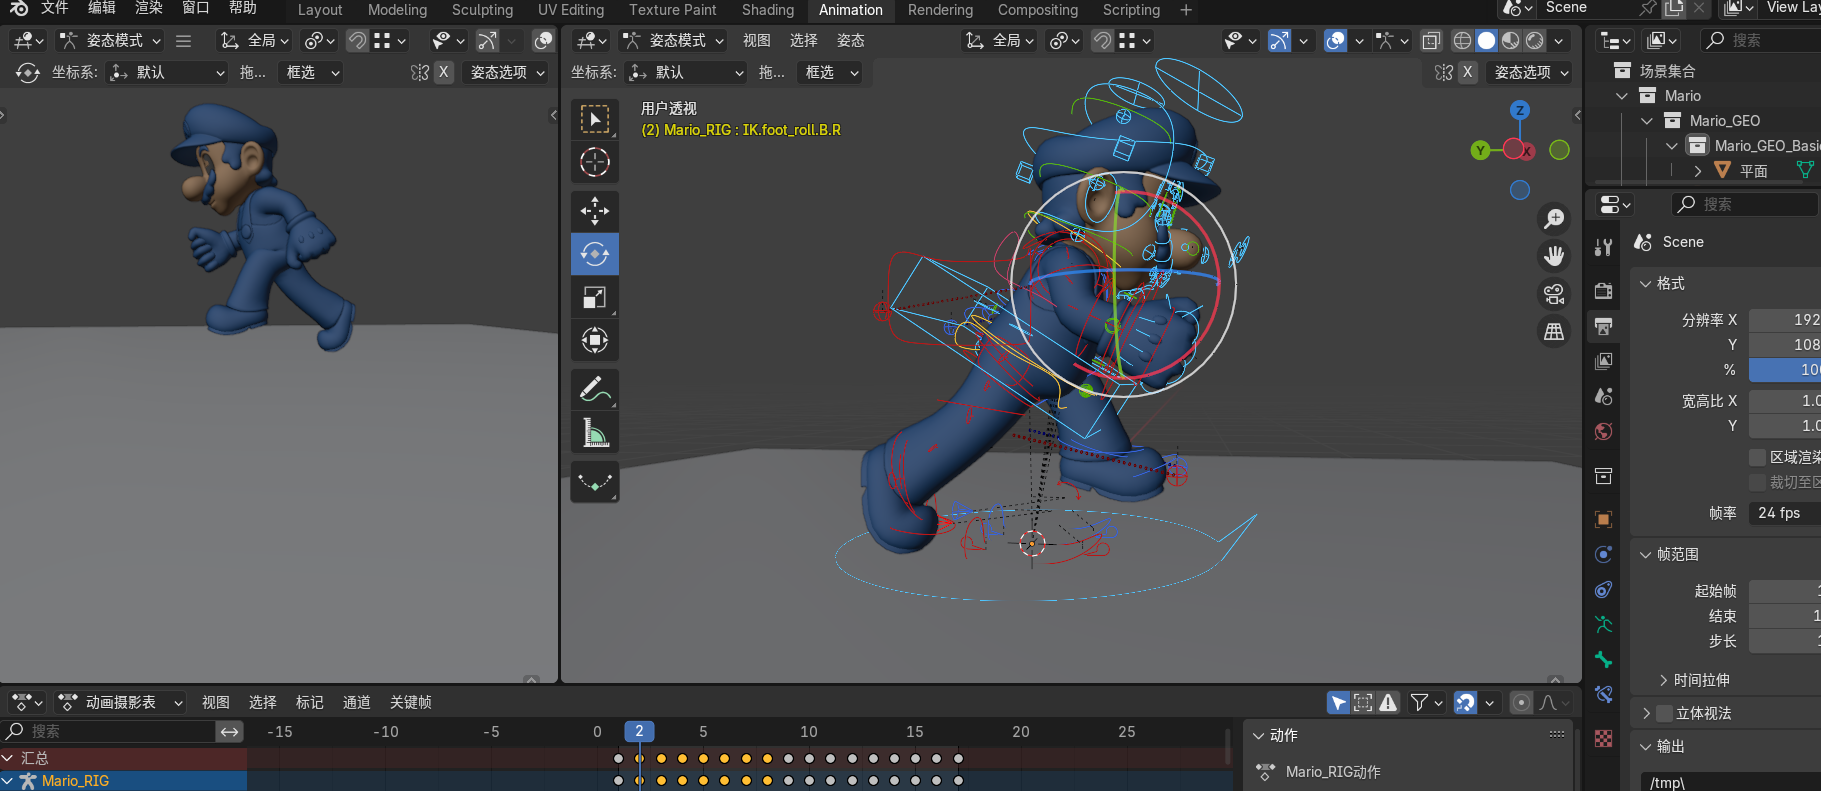Open the Tool properties tab
1821x791 pixels.
click(x=1604, y=248)
